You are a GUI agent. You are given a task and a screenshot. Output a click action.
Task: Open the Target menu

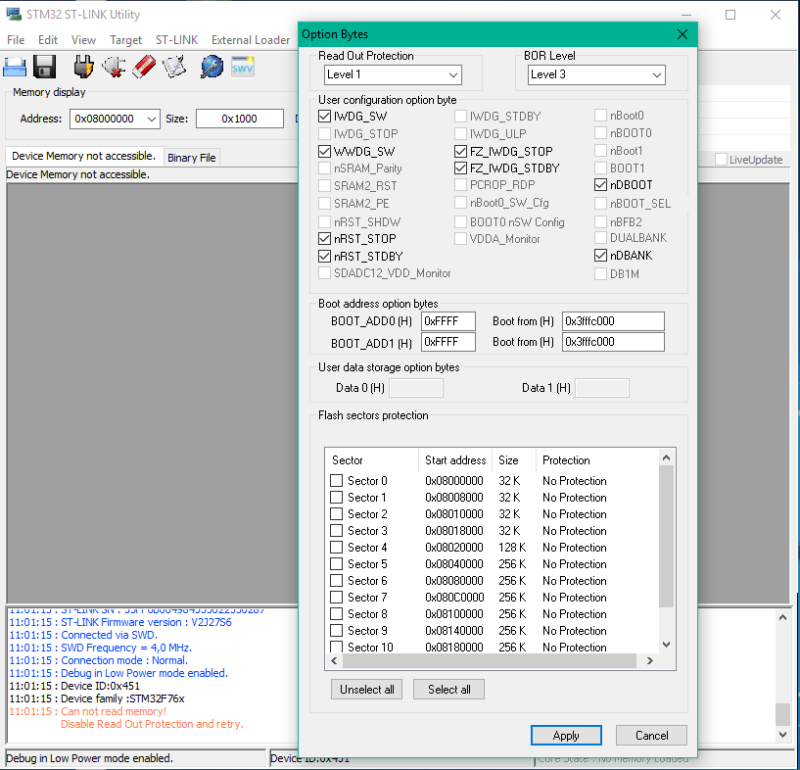(126, 40)
